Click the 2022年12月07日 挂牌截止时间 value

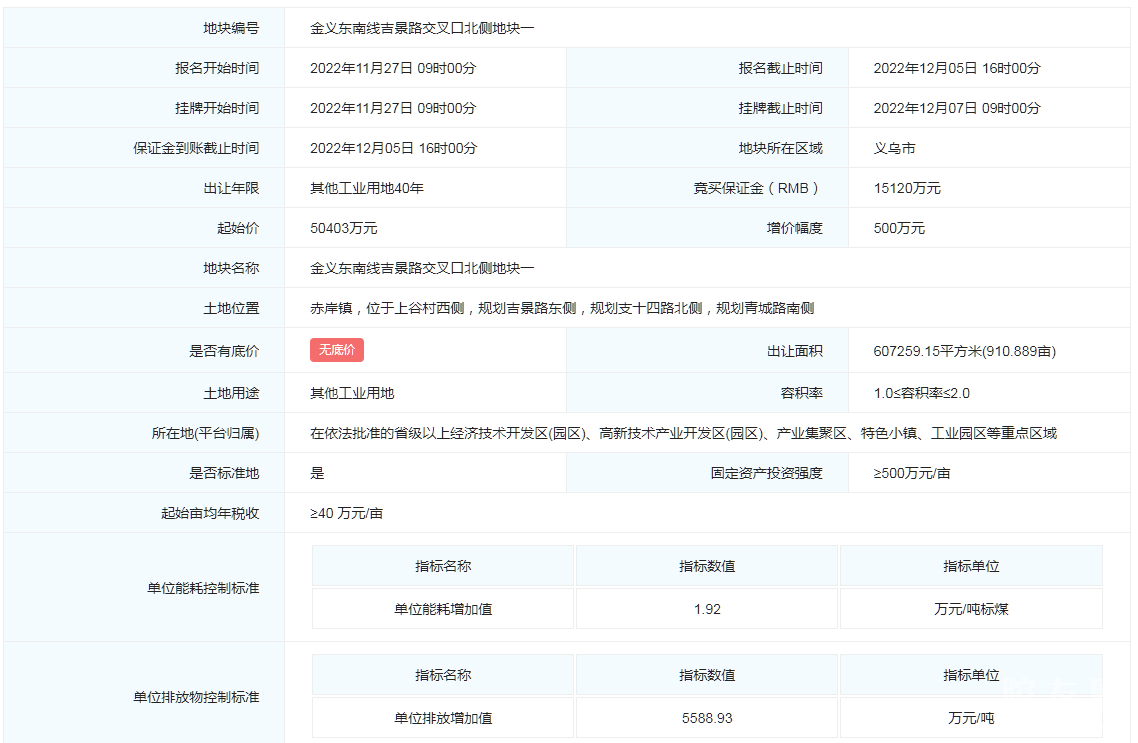pos(956,108)
